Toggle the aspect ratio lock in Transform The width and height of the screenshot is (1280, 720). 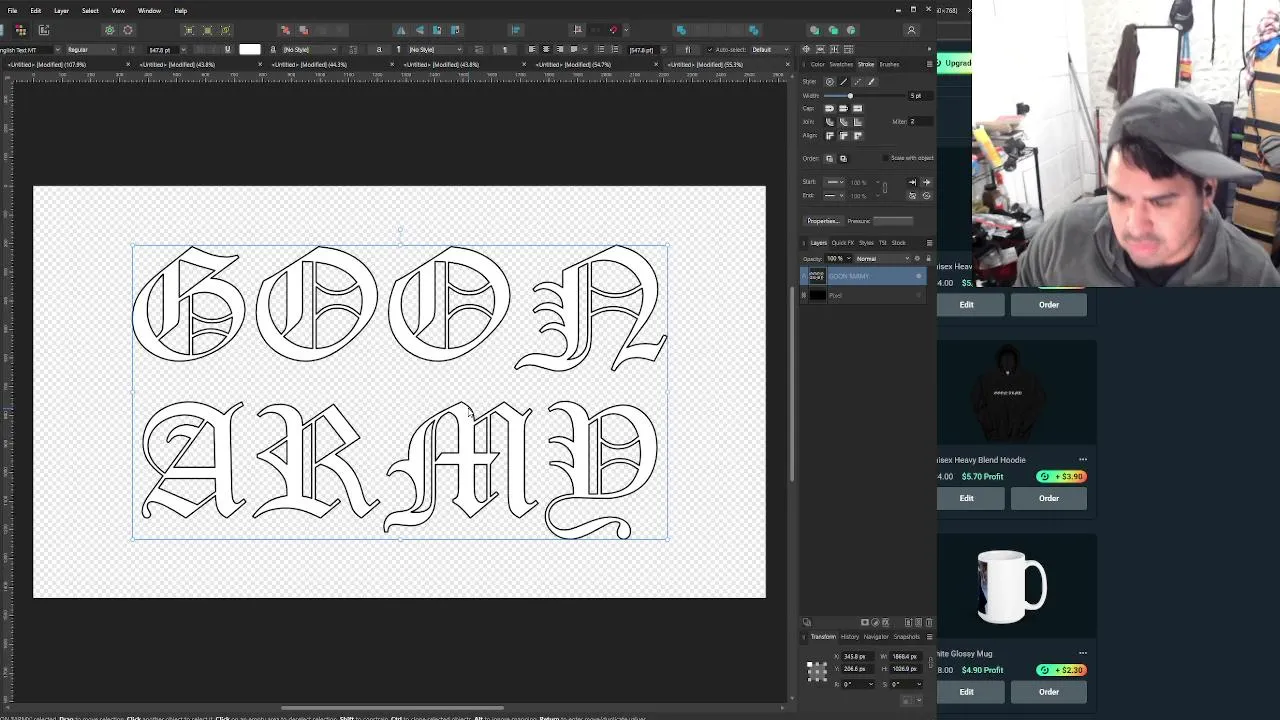930,663
